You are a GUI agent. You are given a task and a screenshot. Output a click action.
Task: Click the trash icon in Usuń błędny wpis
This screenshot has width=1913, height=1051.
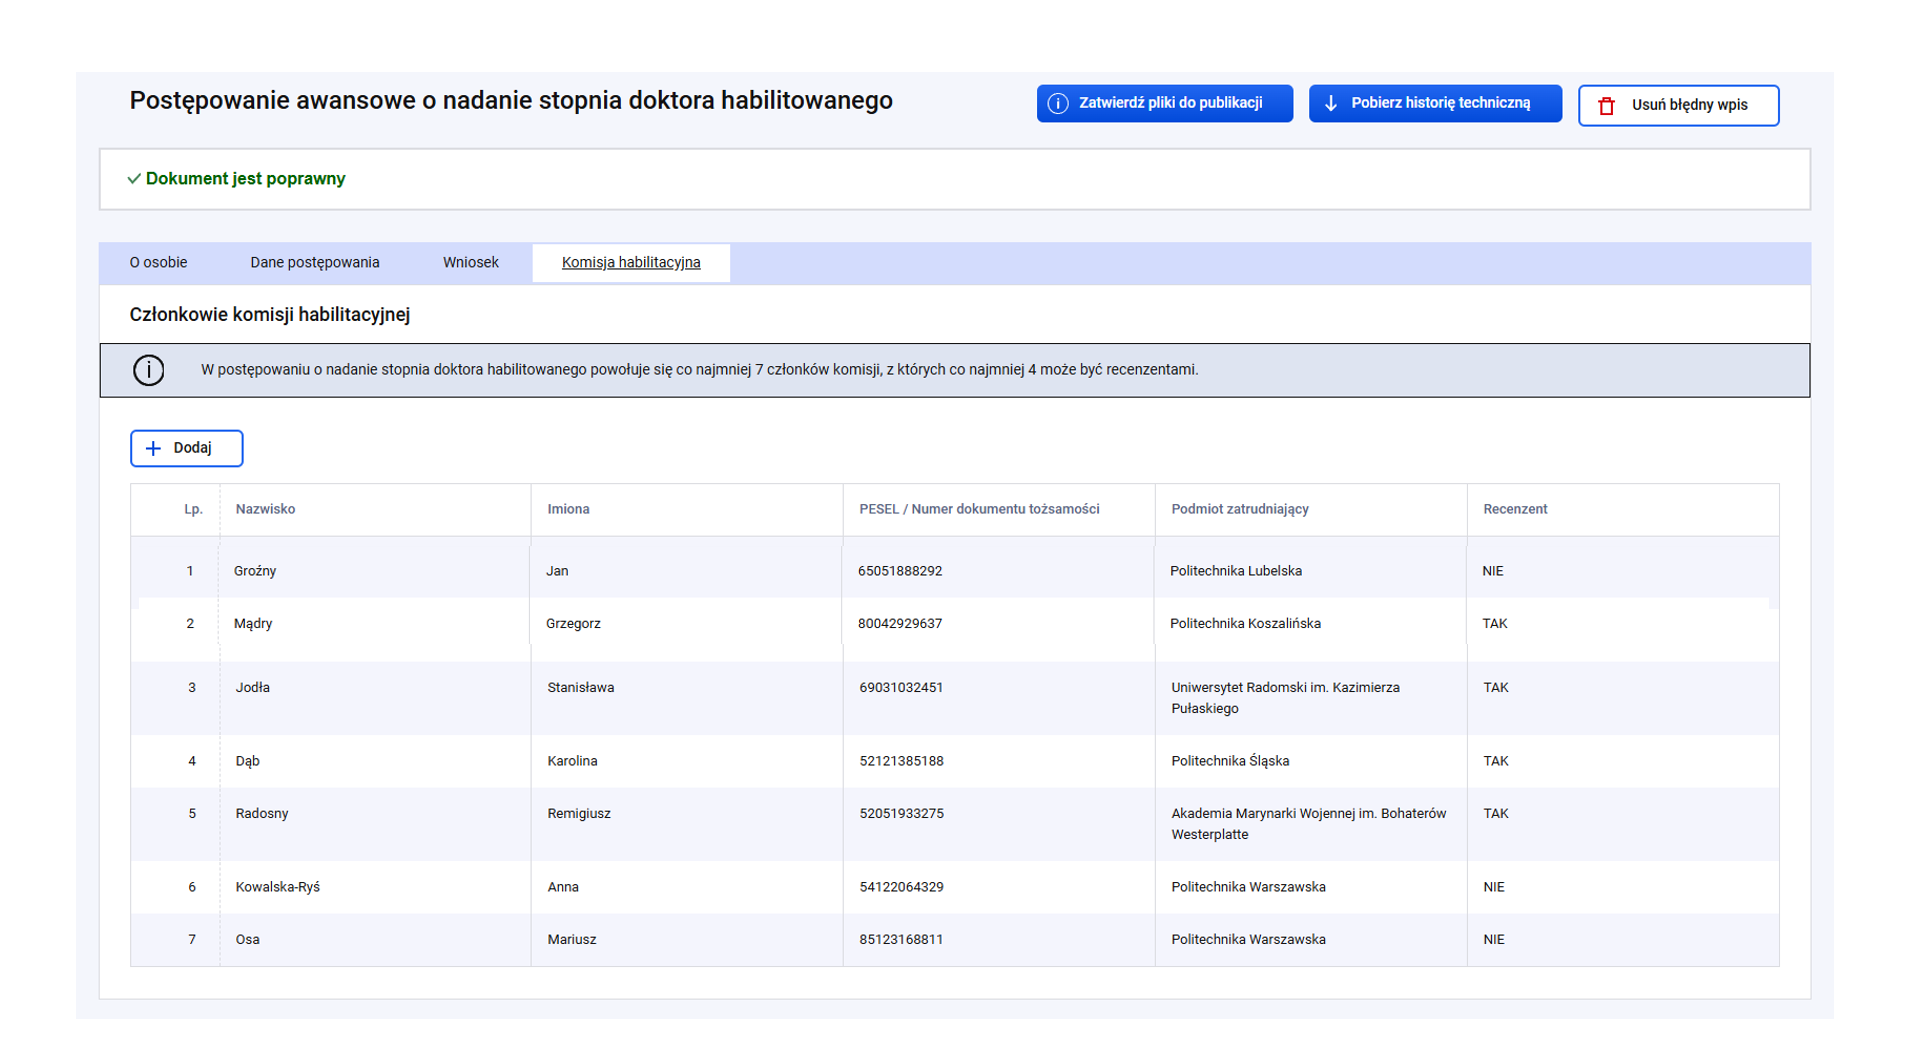tap(1606, 106)
